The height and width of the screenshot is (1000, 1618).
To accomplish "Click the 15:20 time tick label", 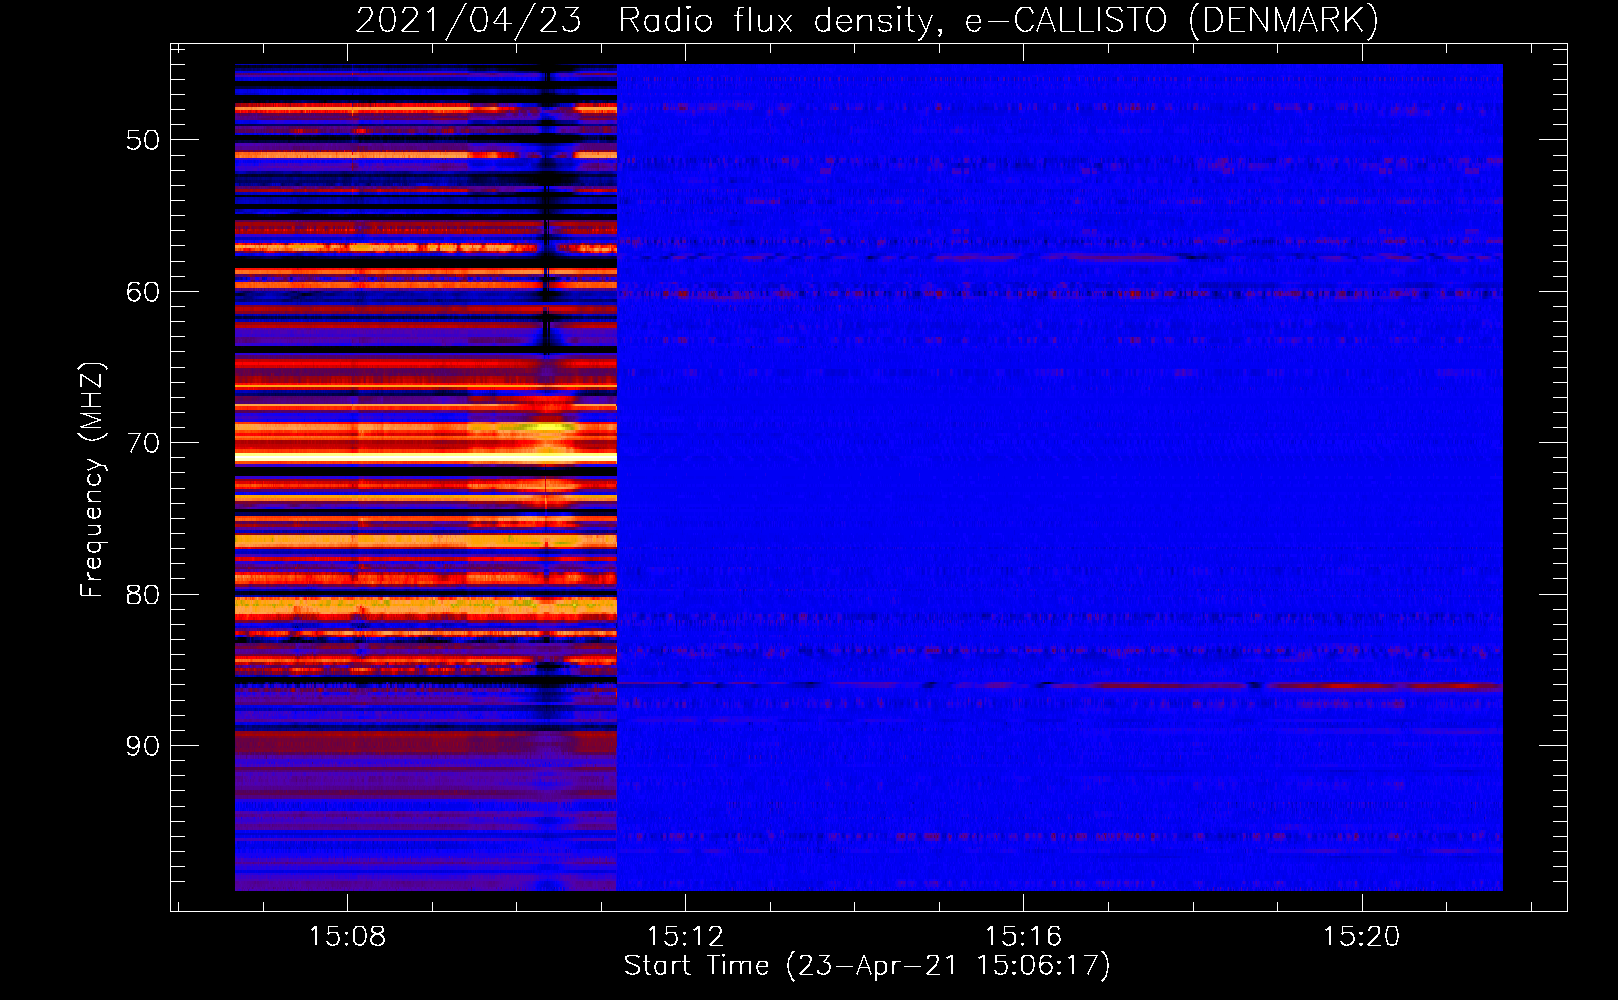I will click(x=1361, y=937).
